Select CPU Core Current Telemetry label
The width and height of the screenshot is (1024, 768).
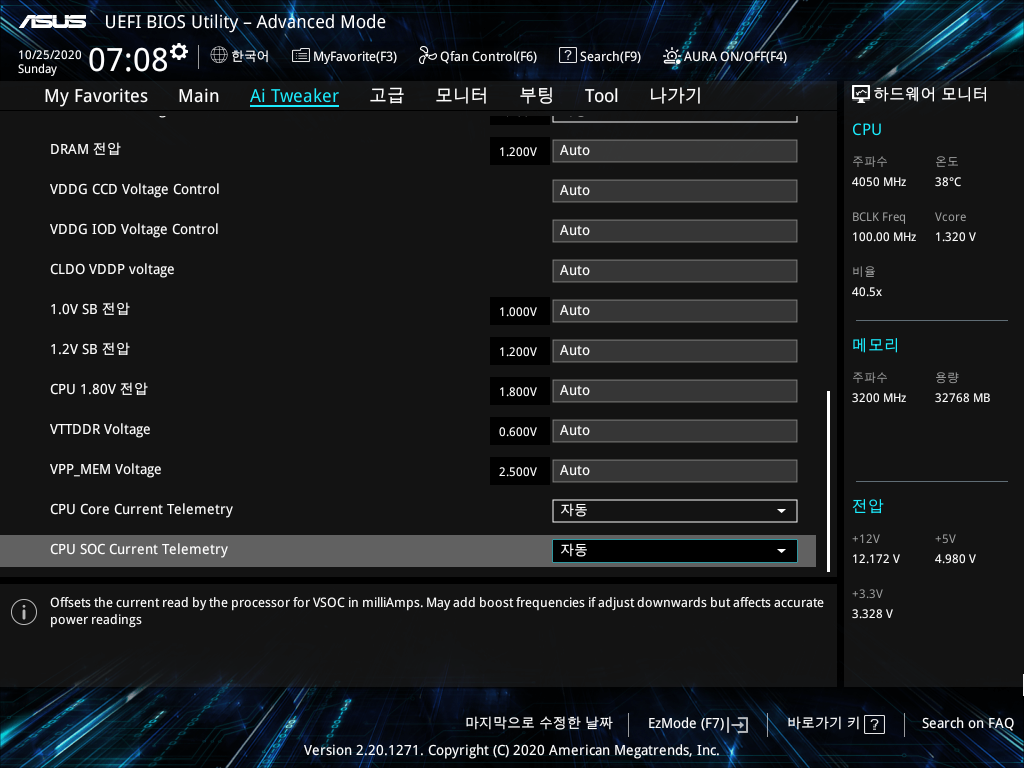tap(141, 509)
